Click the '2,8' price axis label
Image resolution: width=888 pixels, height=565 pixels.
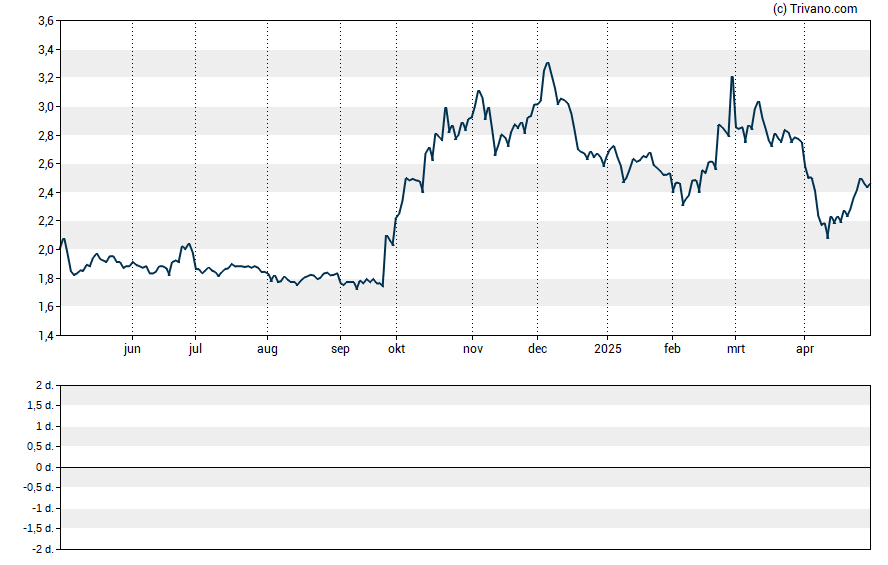click(46, 135)
